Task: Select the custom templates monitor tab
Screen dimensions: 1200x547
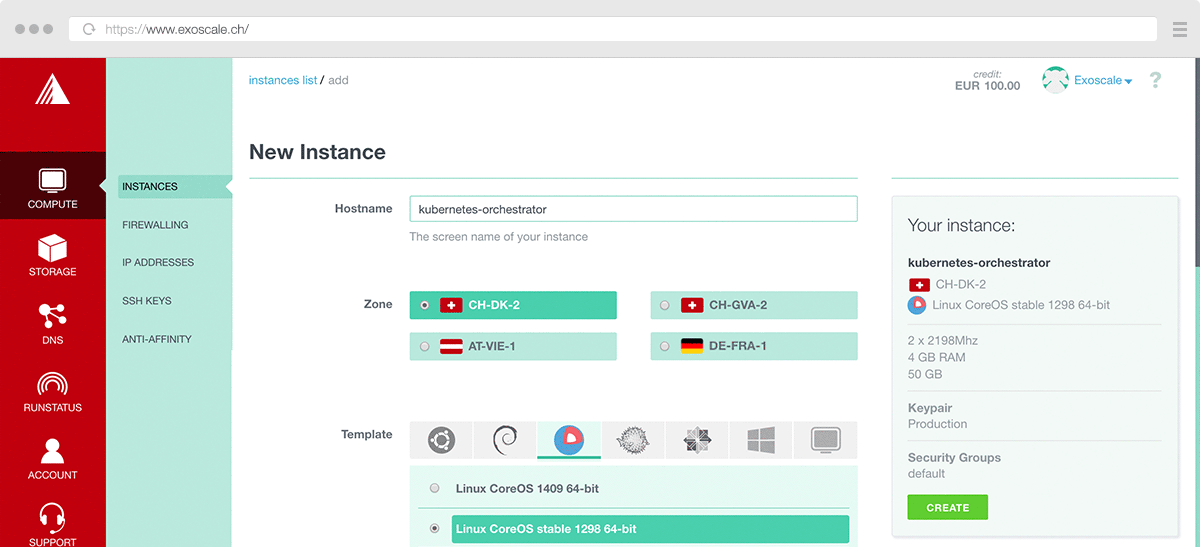Action: (x=825, y=440)
